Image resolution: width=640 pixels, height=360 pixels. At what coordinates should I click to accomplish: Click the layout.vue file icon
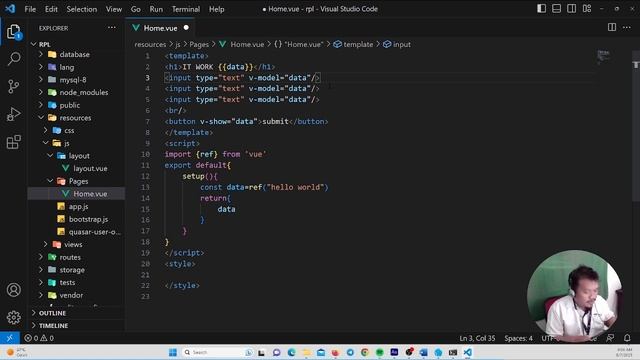(65, 168)
